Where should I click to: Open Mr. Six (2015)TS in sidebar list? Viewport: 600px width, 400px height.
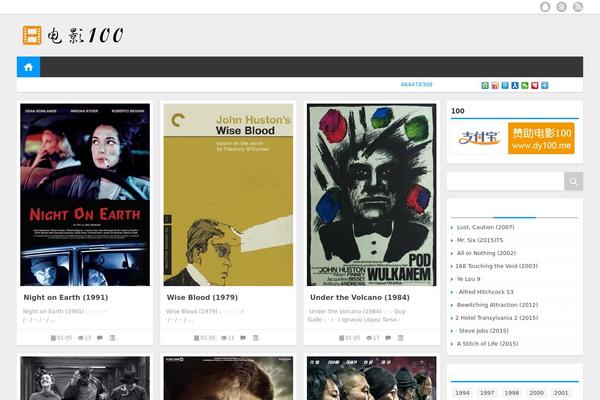click(x=480, y=240)
